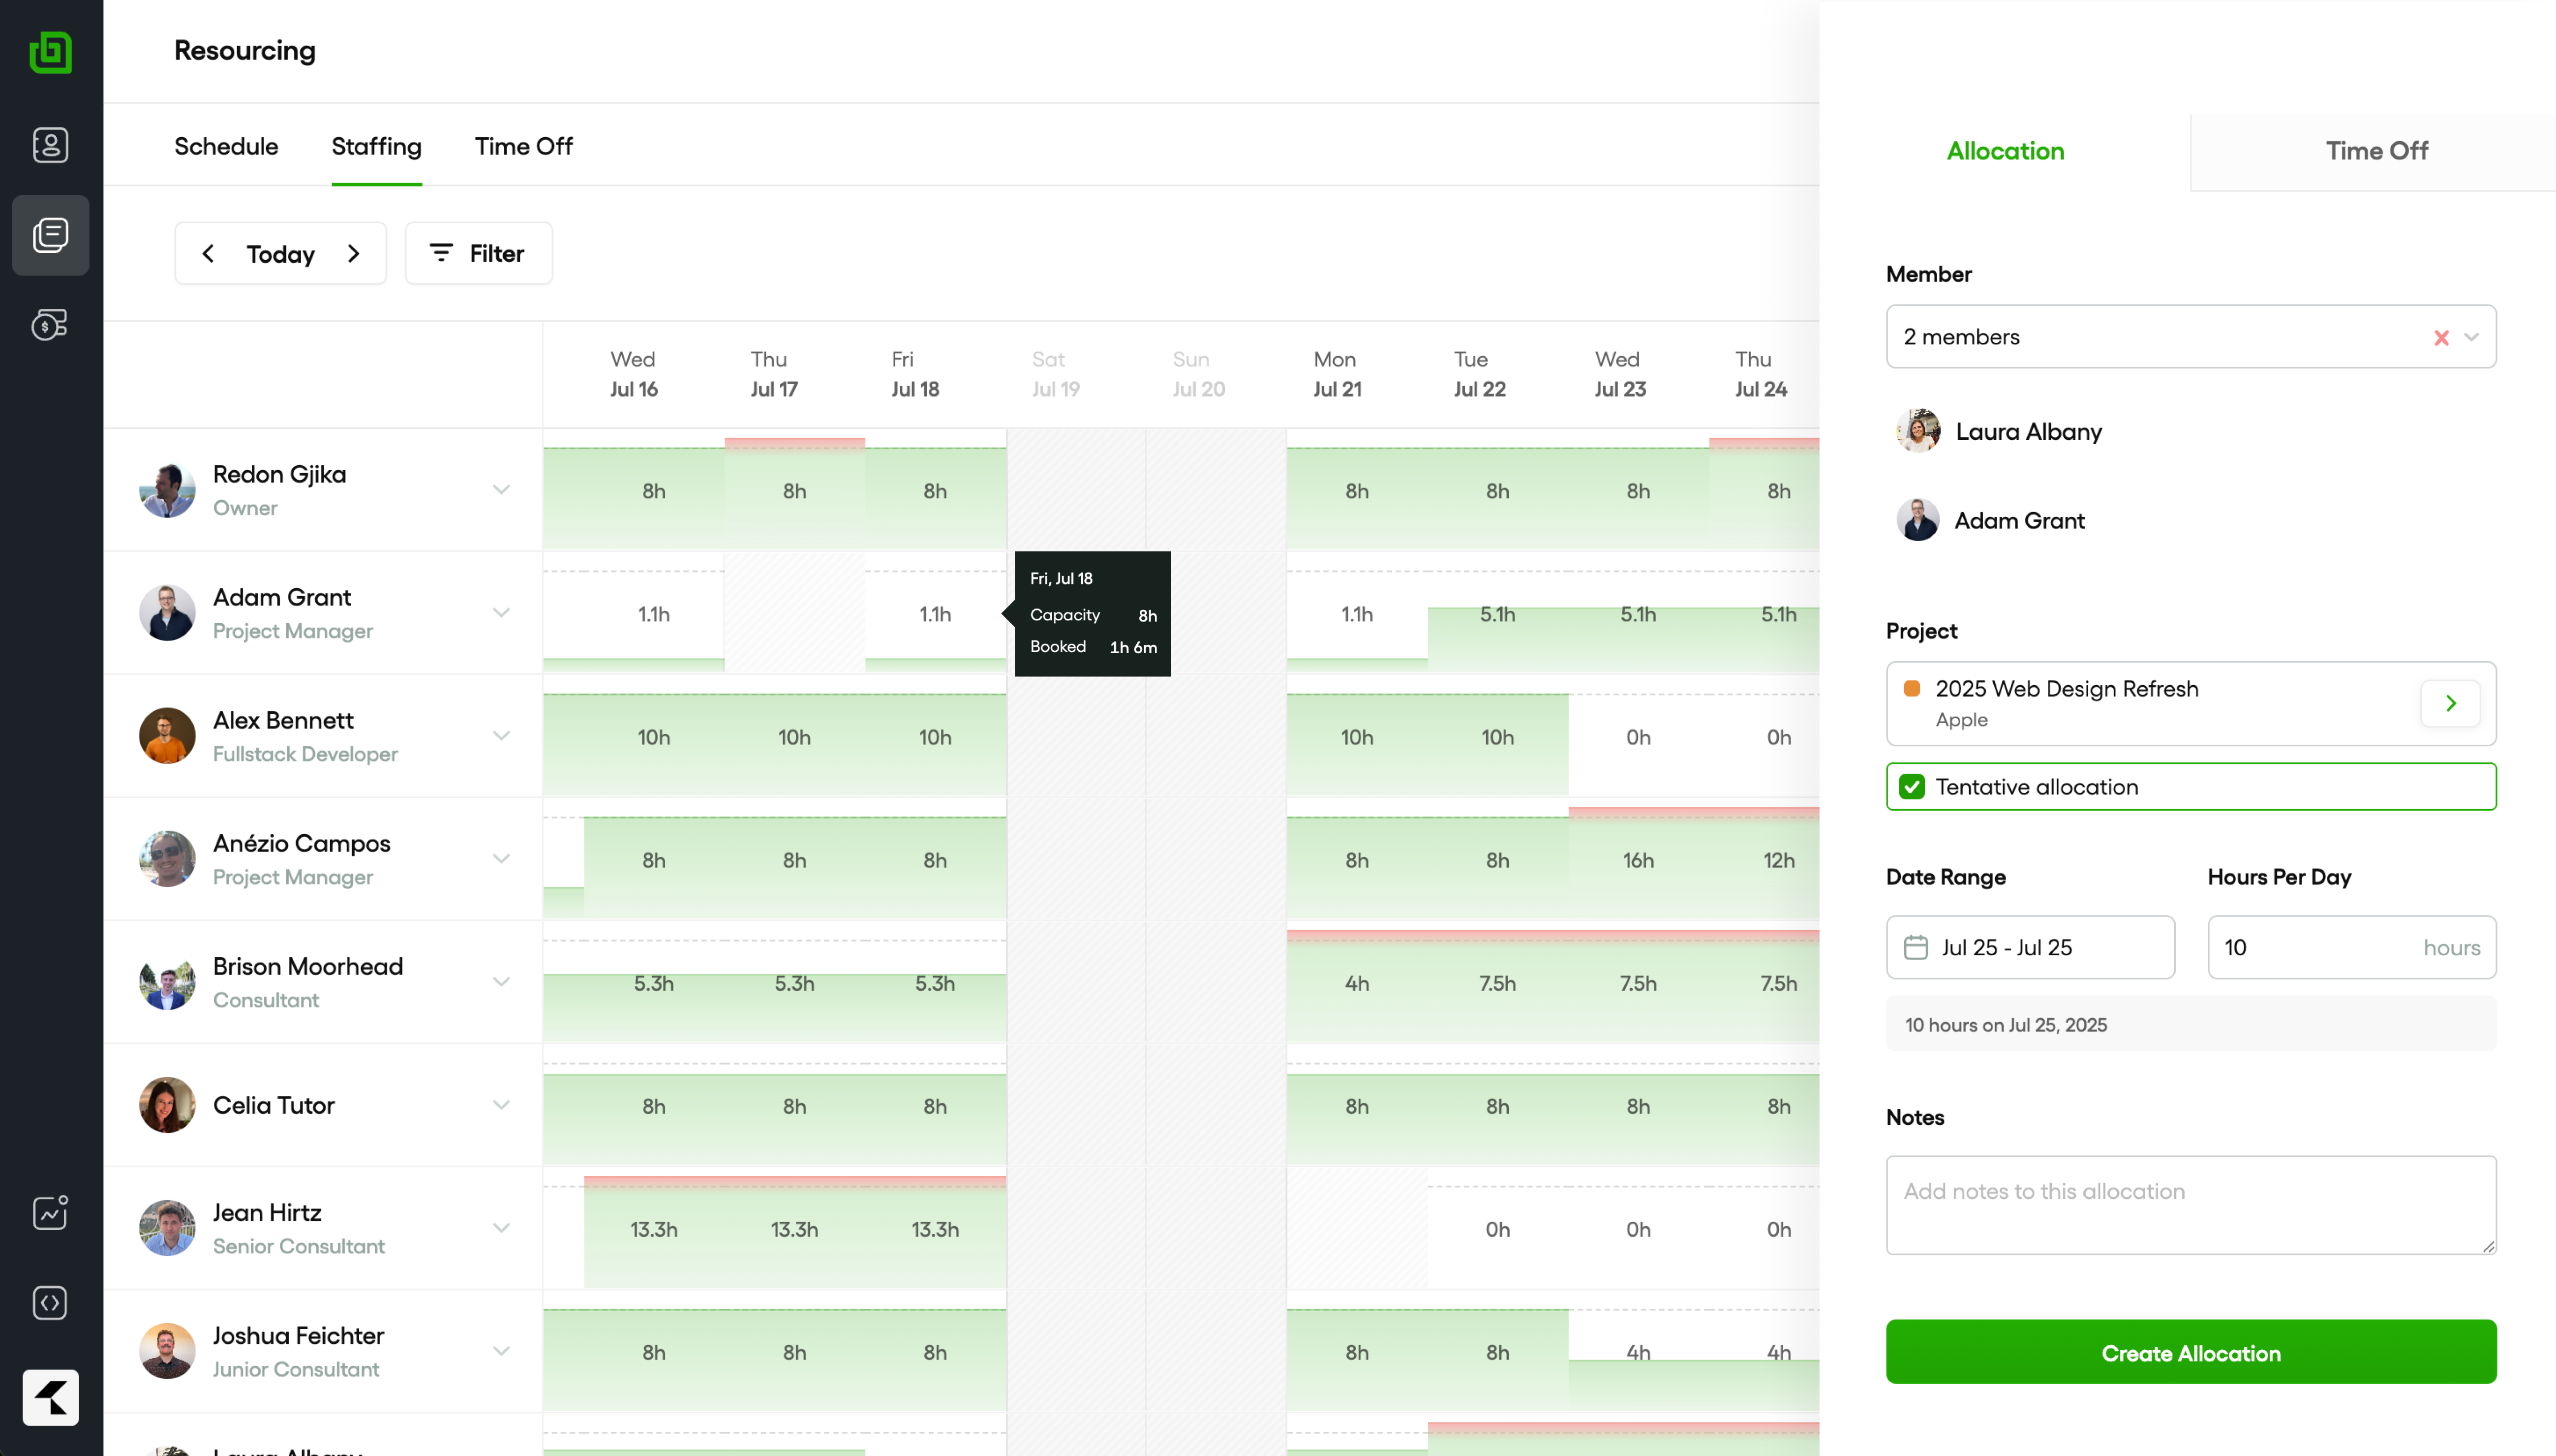
Task: Open the reports chart icon in sidebar
Action: point(50,1212)
